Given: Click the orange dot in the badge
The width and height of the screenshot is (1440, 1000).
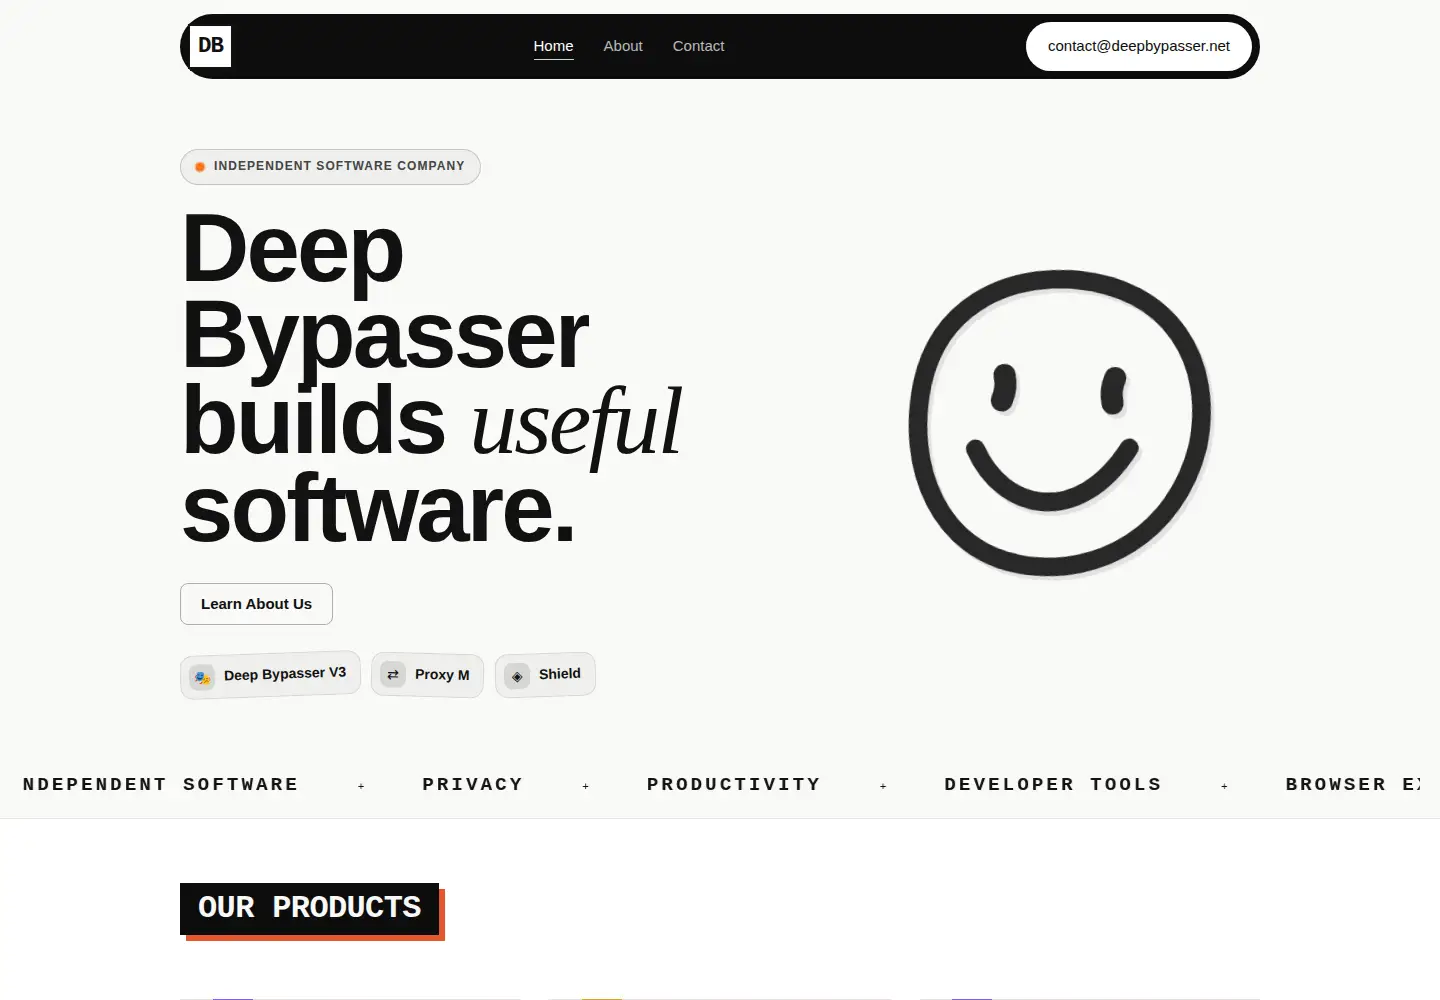Looking at the screenshot, I should click(x=200, y=167).
